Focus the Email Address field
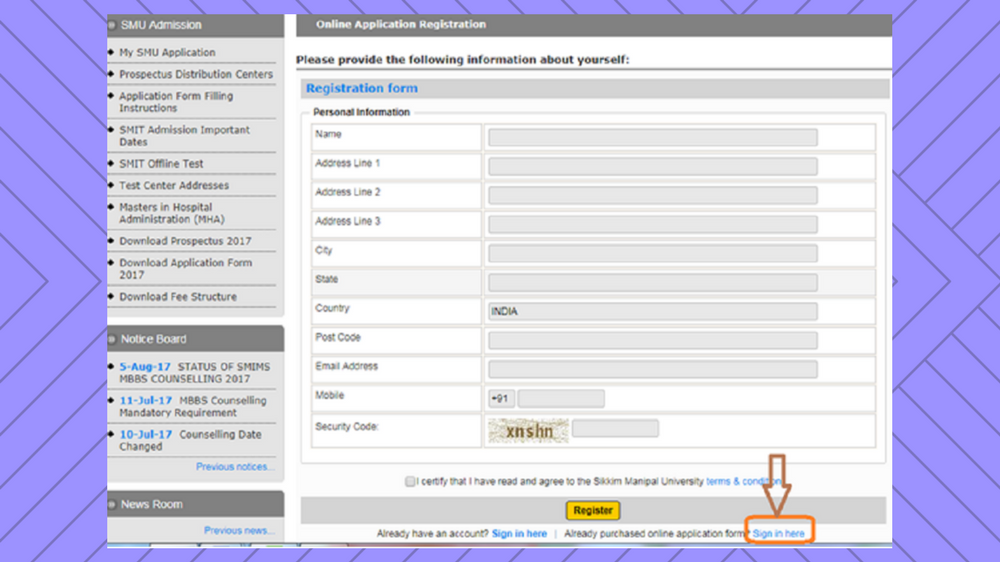The image size is (1000, 562). click(652, 369)
